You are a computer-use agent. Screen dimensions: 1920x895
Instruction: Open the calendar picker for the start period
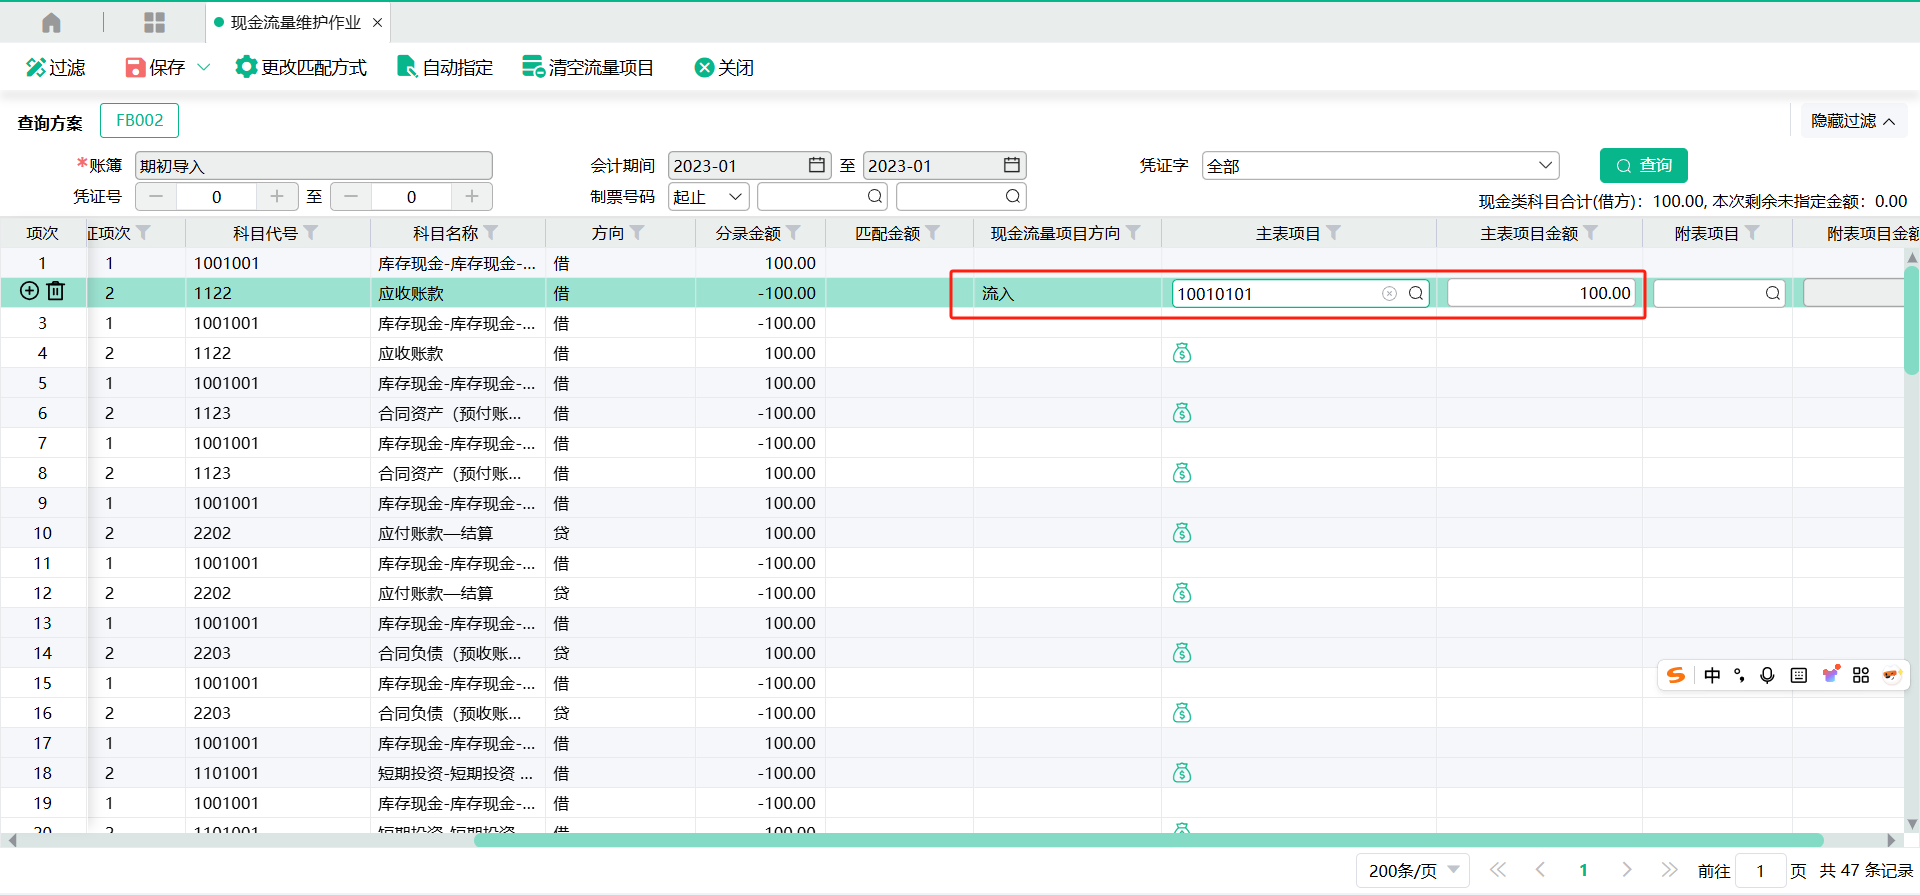tap(817, 165)
